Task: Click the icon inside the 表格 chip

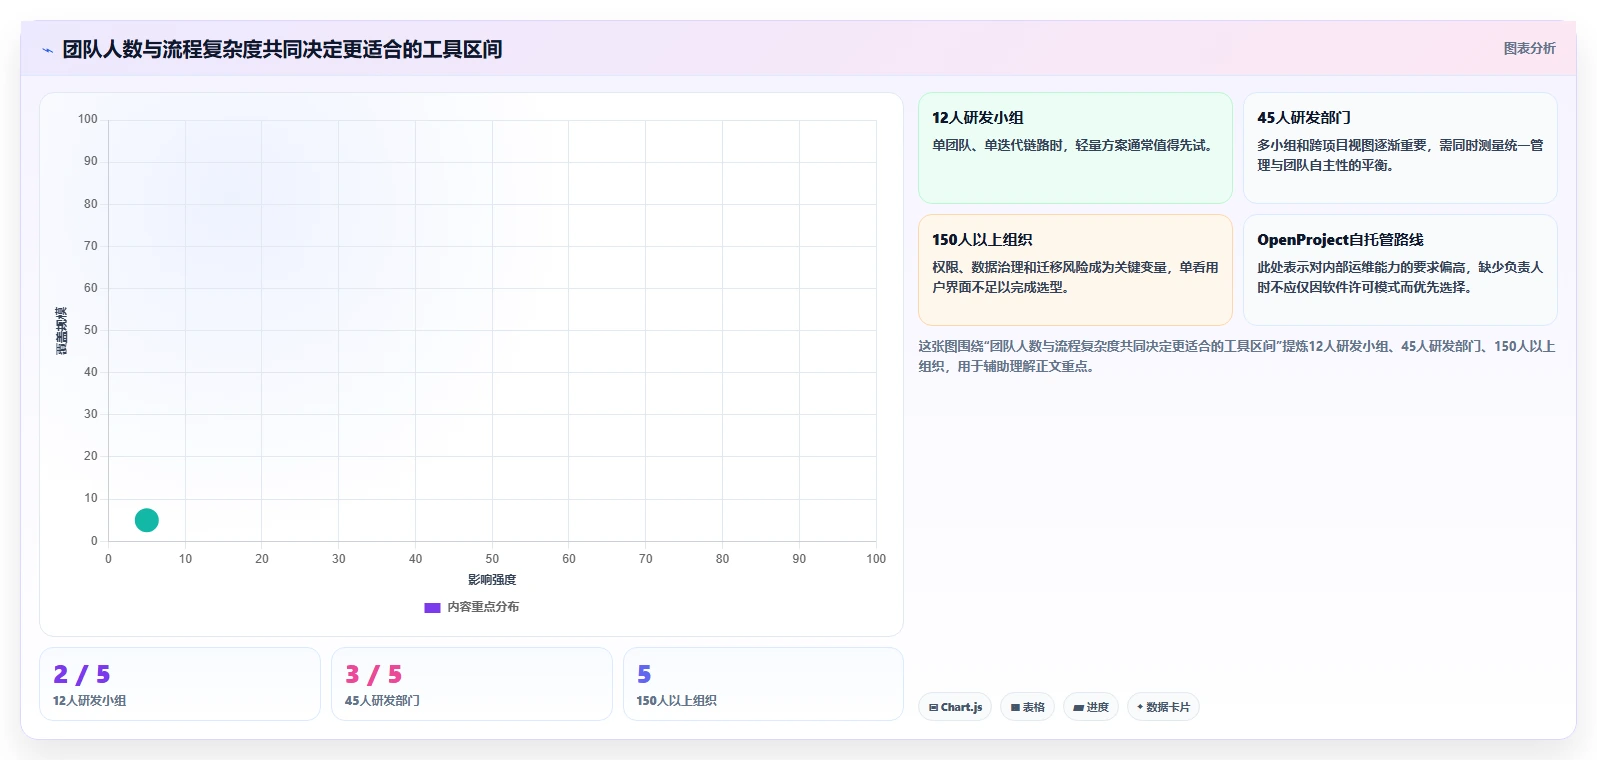Action: [x=1015, y=707]
